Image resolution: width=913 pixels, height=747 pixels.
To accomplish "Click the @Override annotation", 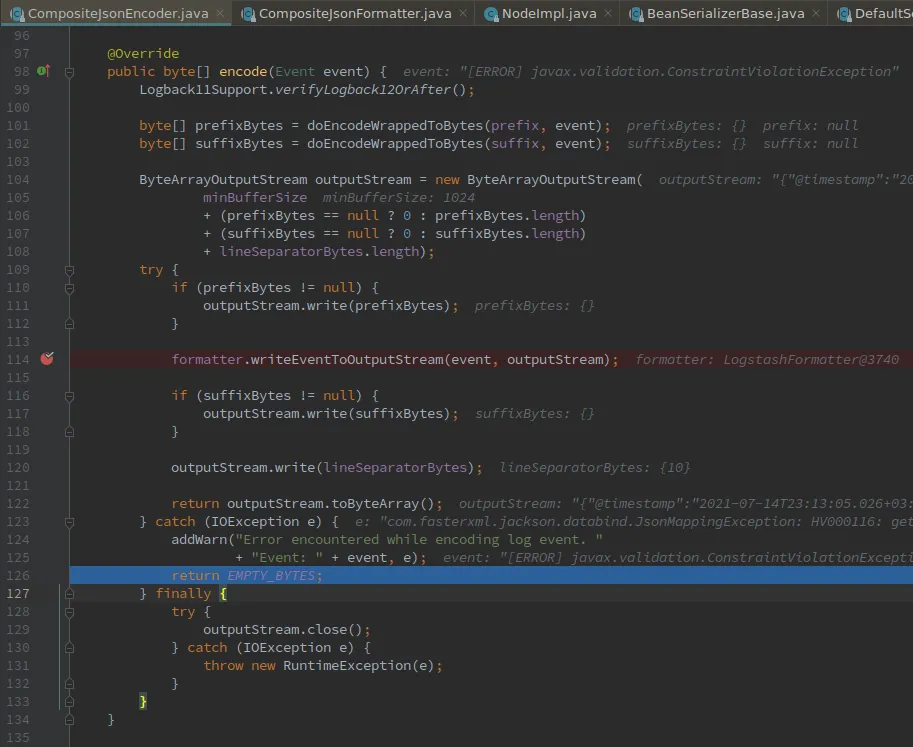I will pos(143,53).
